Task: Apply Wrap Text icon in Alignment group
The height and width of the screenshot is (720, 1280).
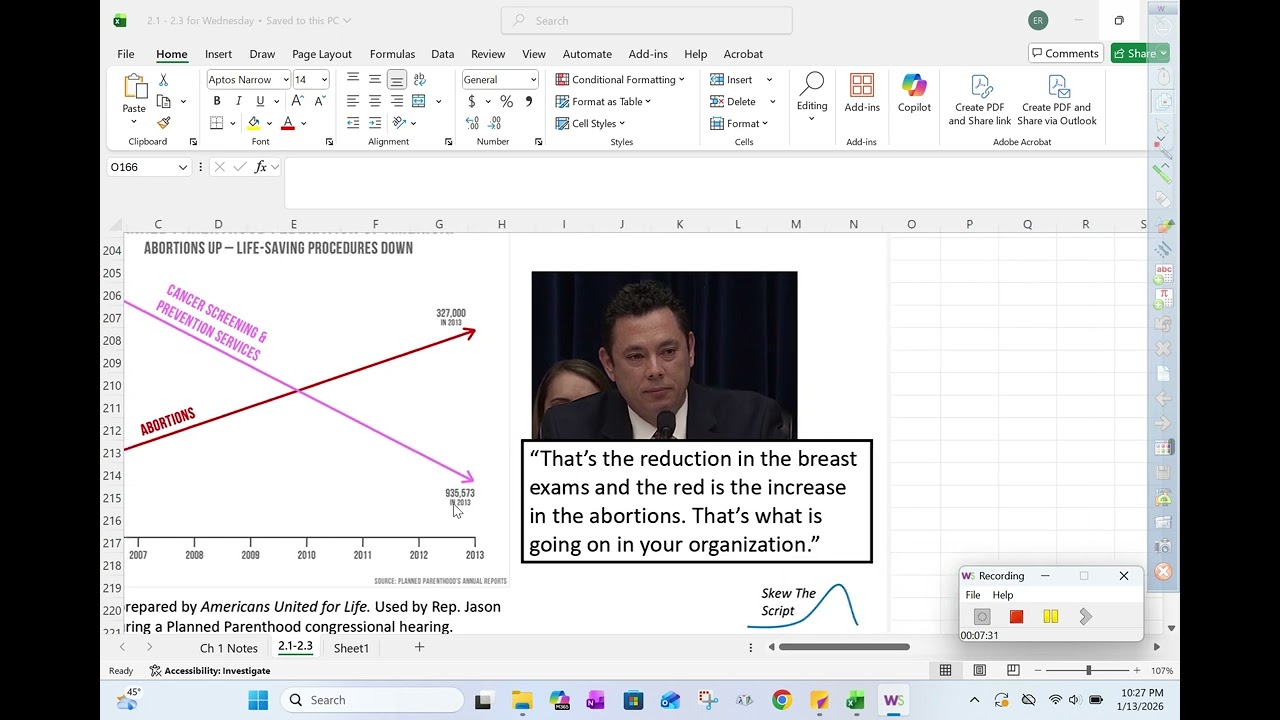Action: point(419,79)
